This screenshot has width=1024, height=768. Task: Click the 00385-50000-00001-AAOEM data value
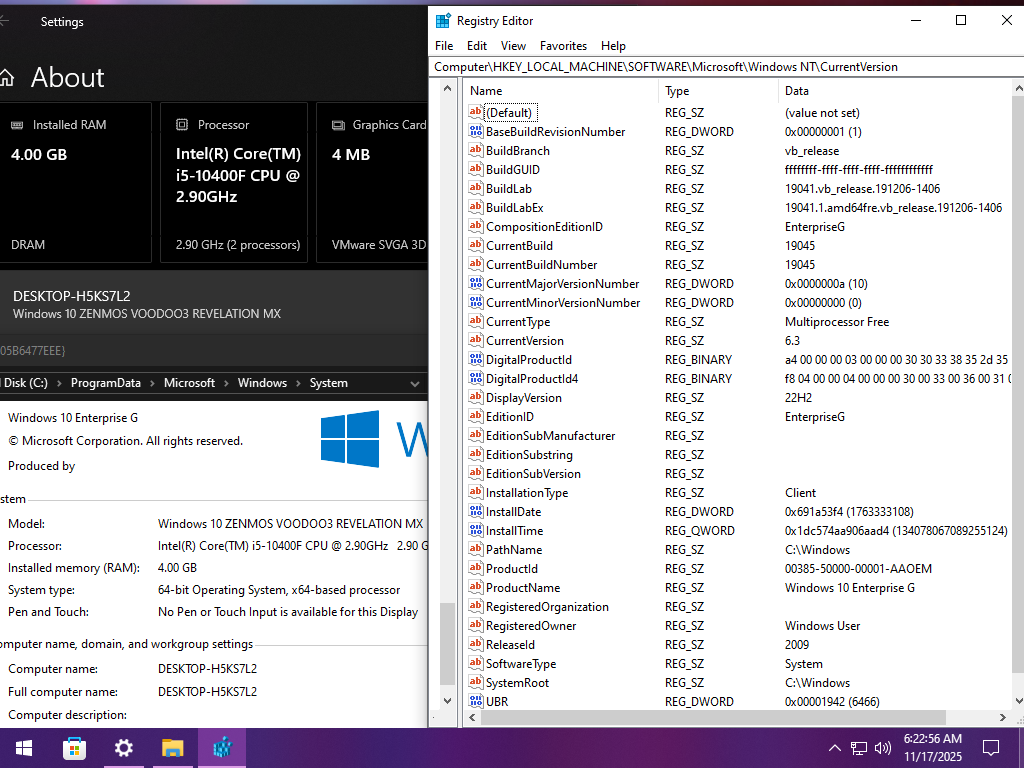click(858, 569)
